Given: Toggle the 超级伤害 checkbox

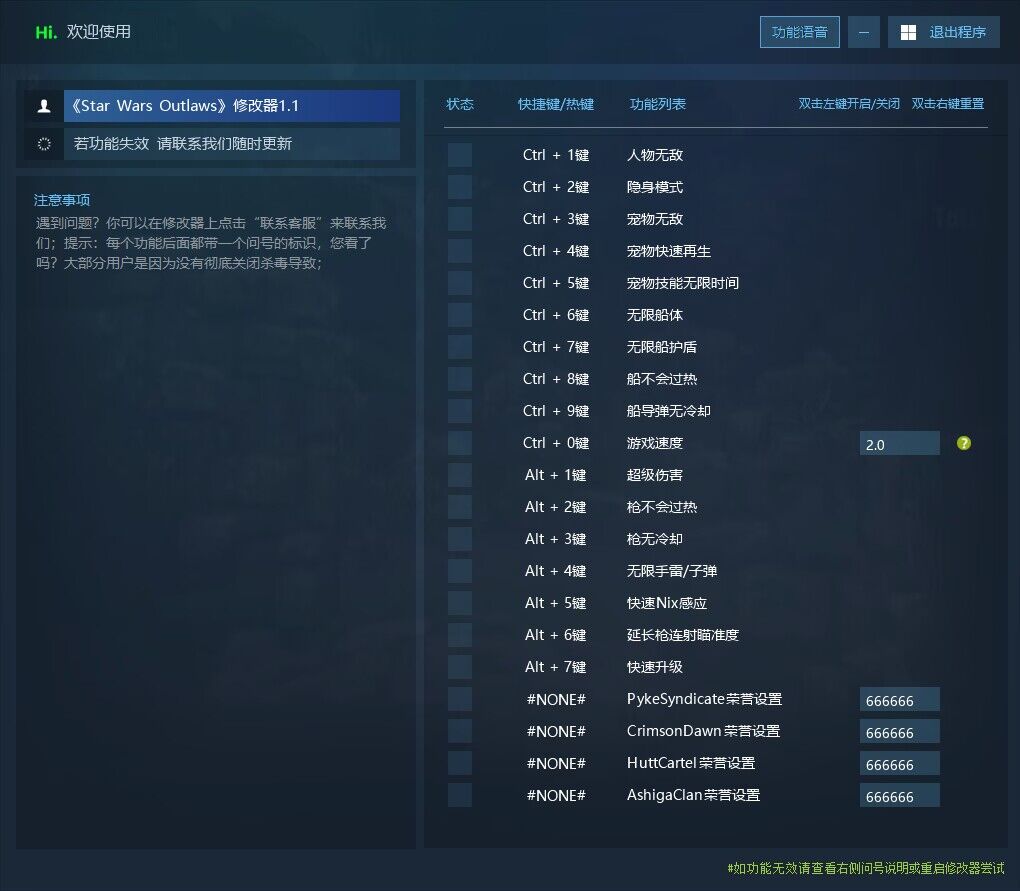Looking at the screenshot, I should click(x=460, y=475).
